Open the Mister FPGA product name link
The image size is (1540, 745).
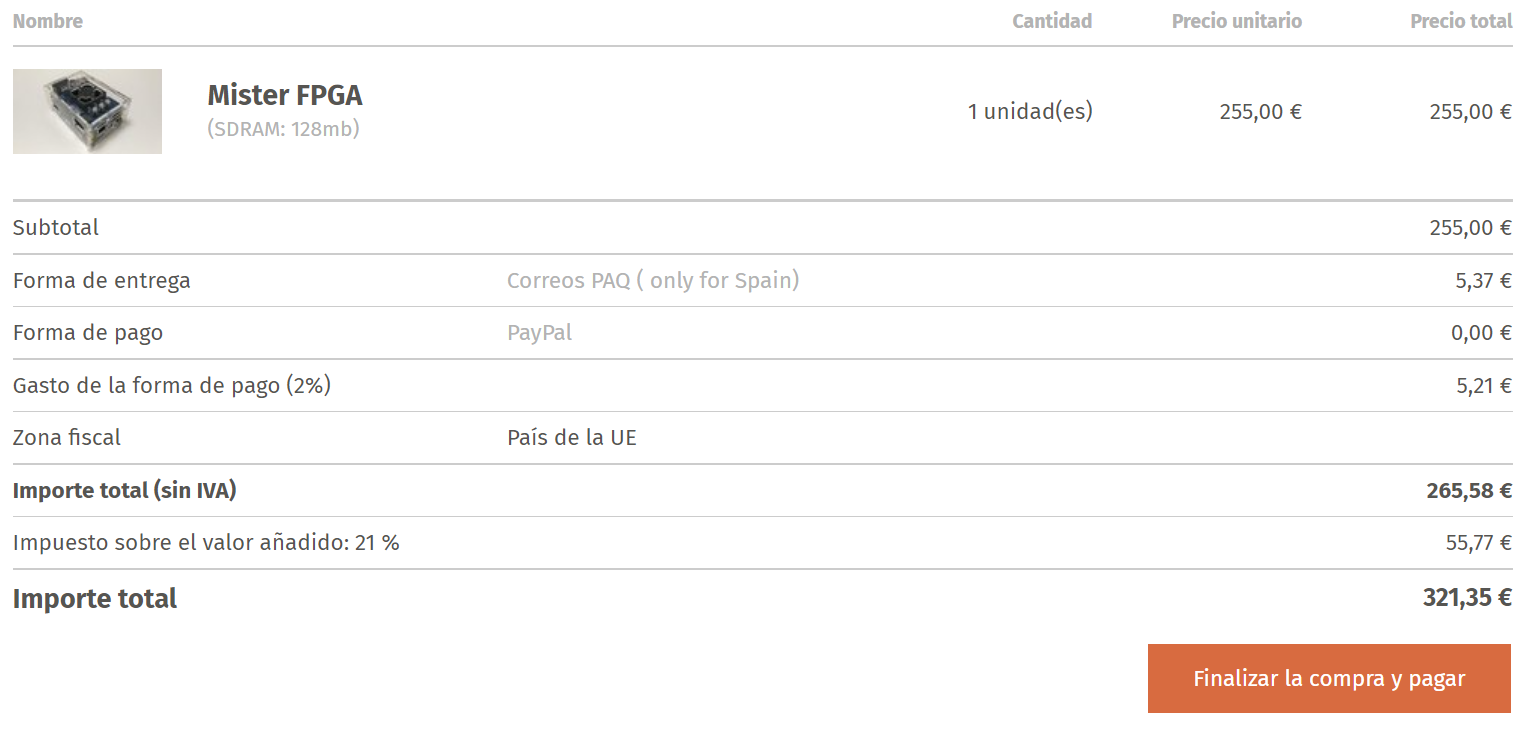[x=284, y=95]
